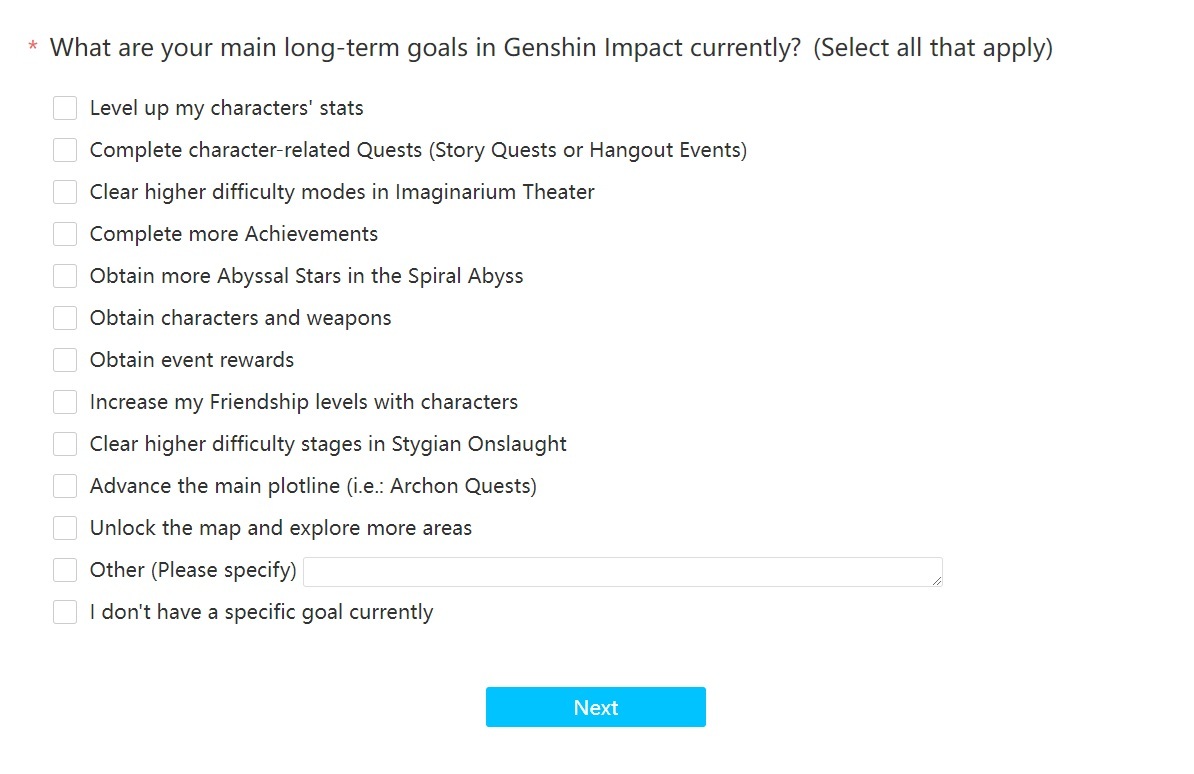Click the resize handle of the Other textbox
This screenshot has width=1194, height=774.
pyautogui.click(x=937, y=581)
